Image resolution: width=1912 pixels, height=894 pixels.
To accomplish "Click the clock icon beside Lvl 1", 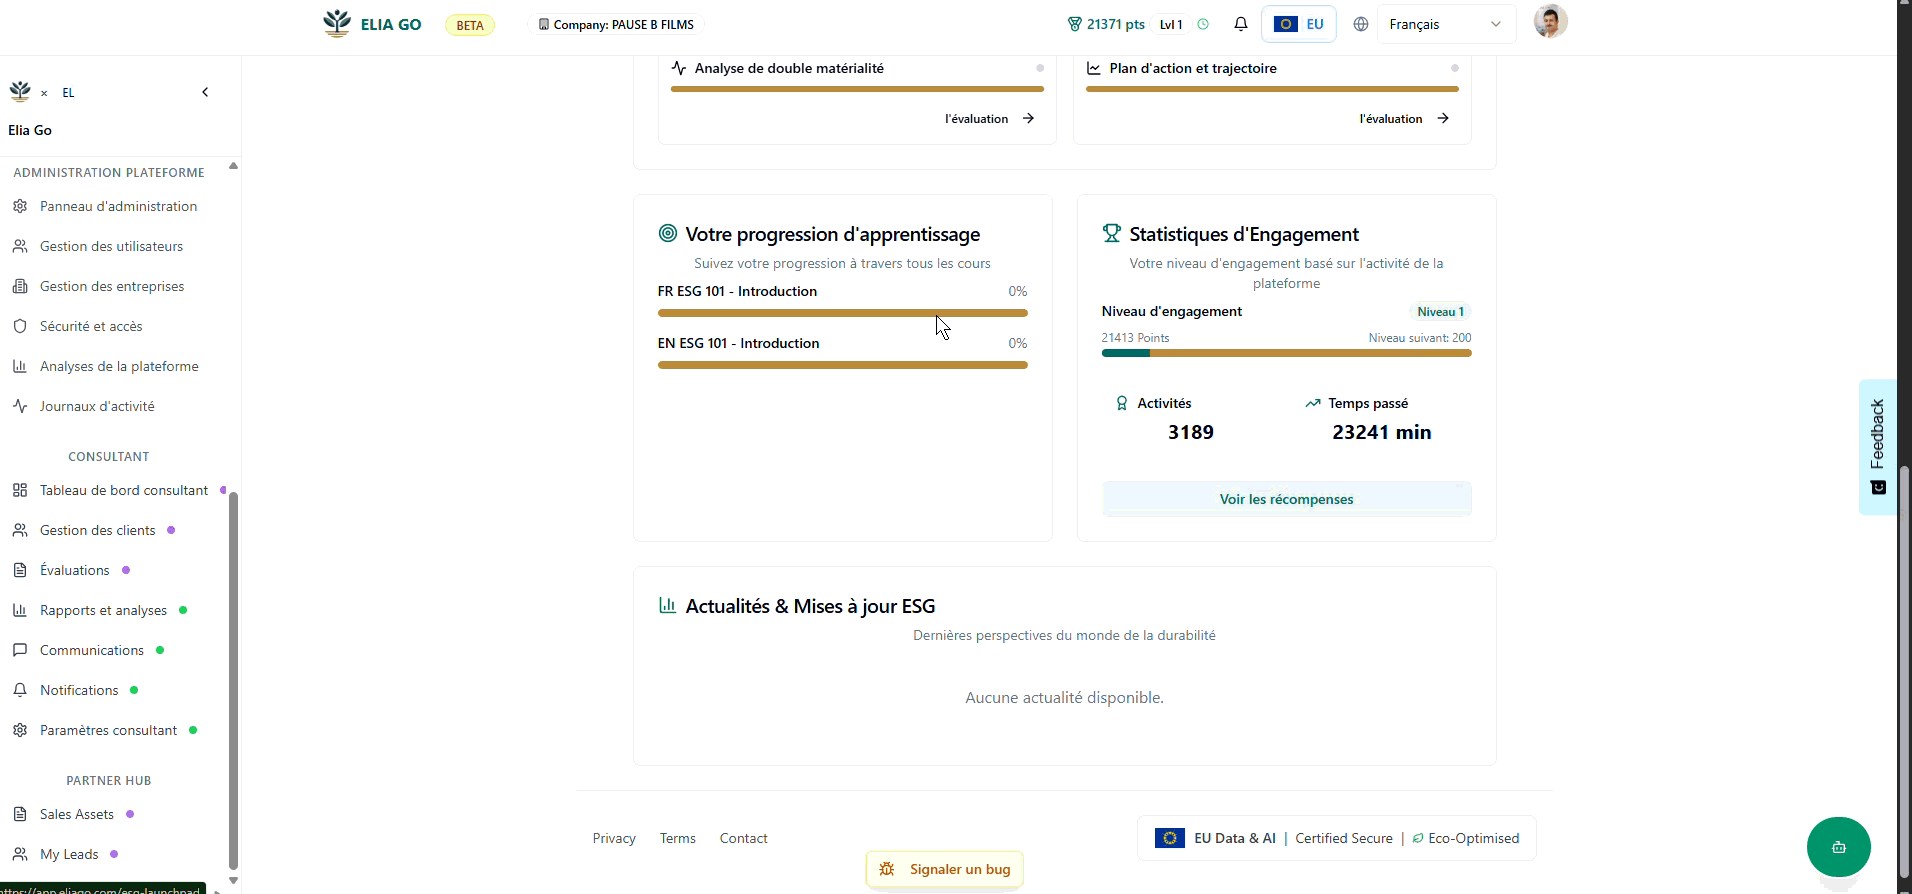I will (x=1203, y=24).
